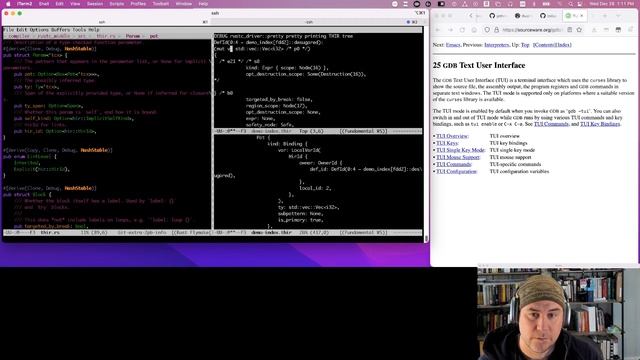Bookmark this page with the star icon
Image resolution: width=640 pixels, height=360 pixels.
(579, 30)
